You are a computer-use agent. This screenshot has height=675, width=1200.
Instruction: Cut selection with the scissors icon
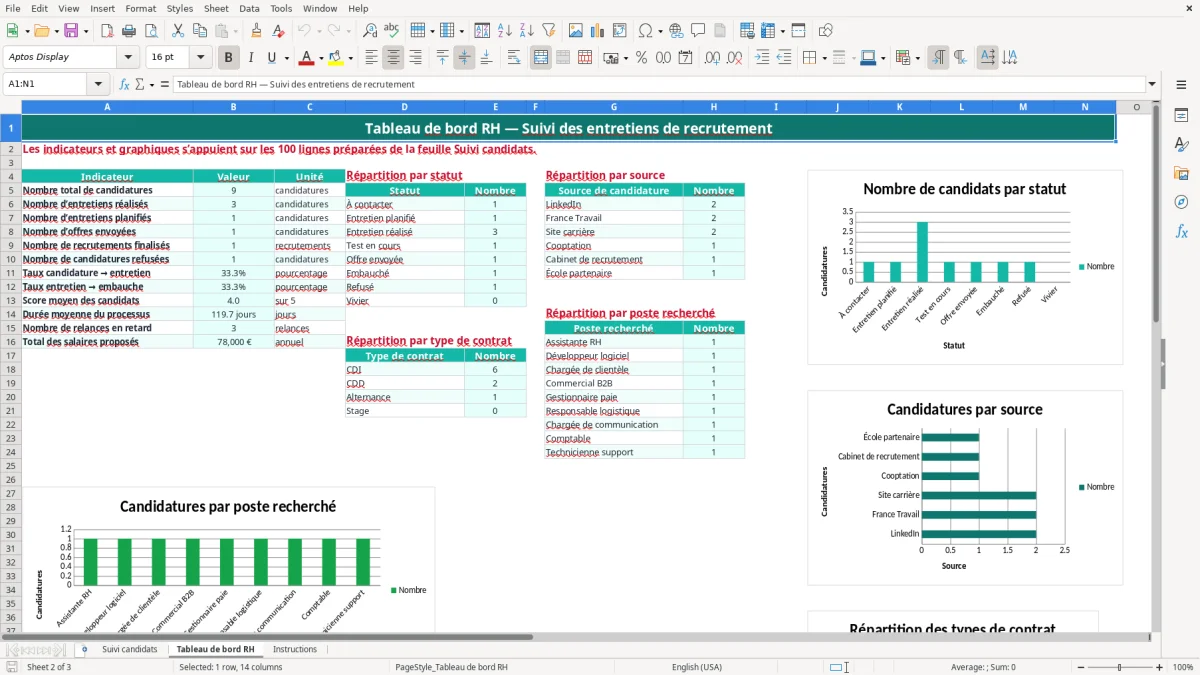point(177,31)
